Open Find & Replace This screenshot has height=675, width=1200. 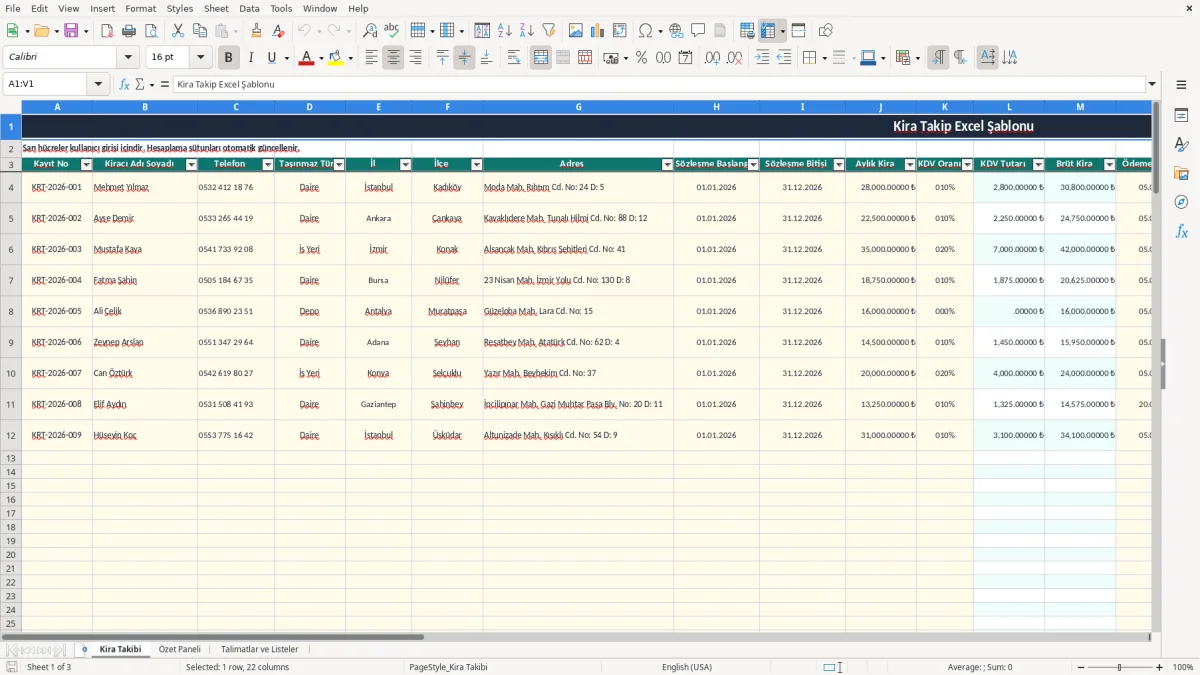tap(370, 31)
